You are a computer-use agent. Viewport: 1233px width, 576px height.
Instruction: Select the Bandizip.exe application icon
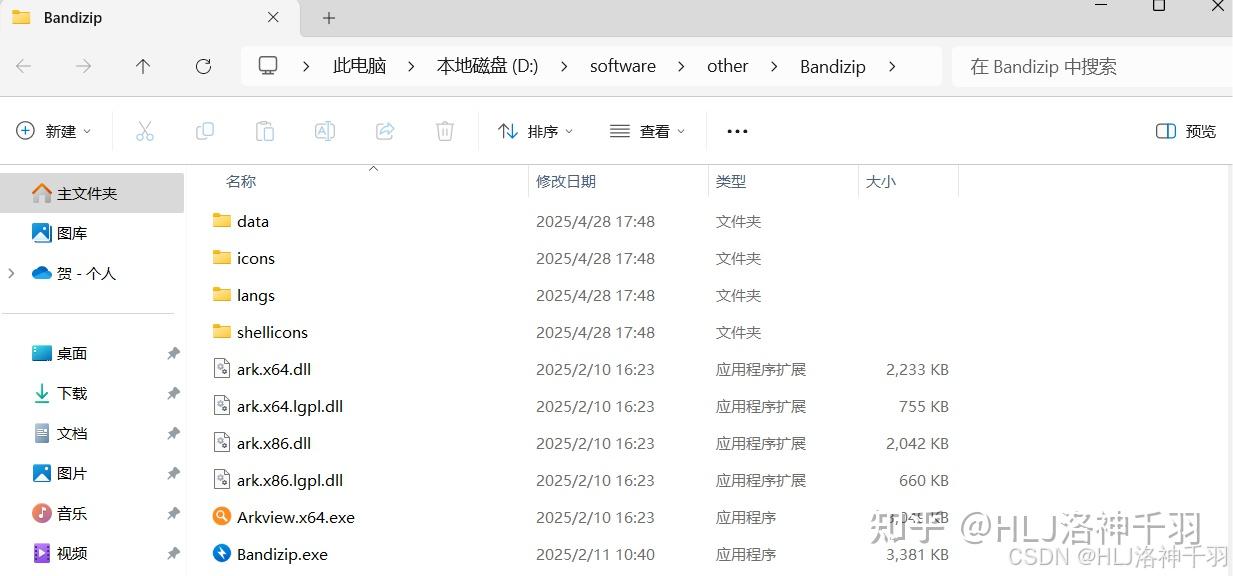pos(222,553)
